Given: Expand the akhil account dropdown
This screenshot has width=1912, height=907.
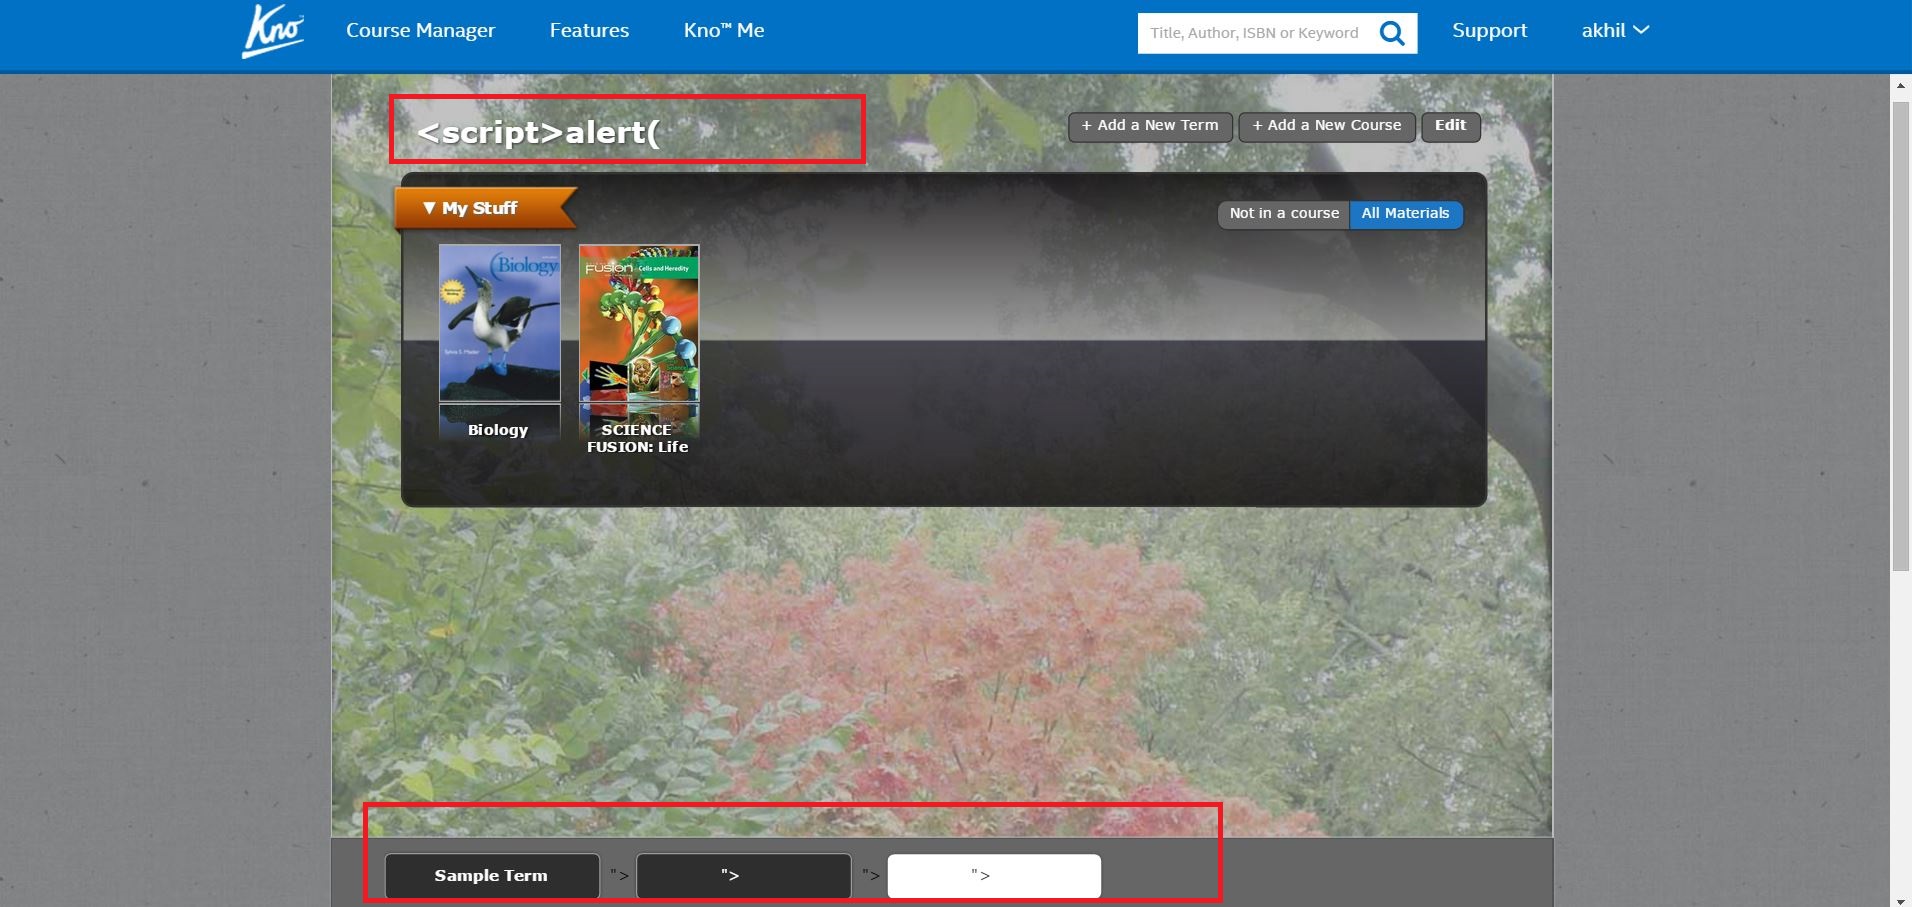Looking at the screenshot, I should 1615,31.
